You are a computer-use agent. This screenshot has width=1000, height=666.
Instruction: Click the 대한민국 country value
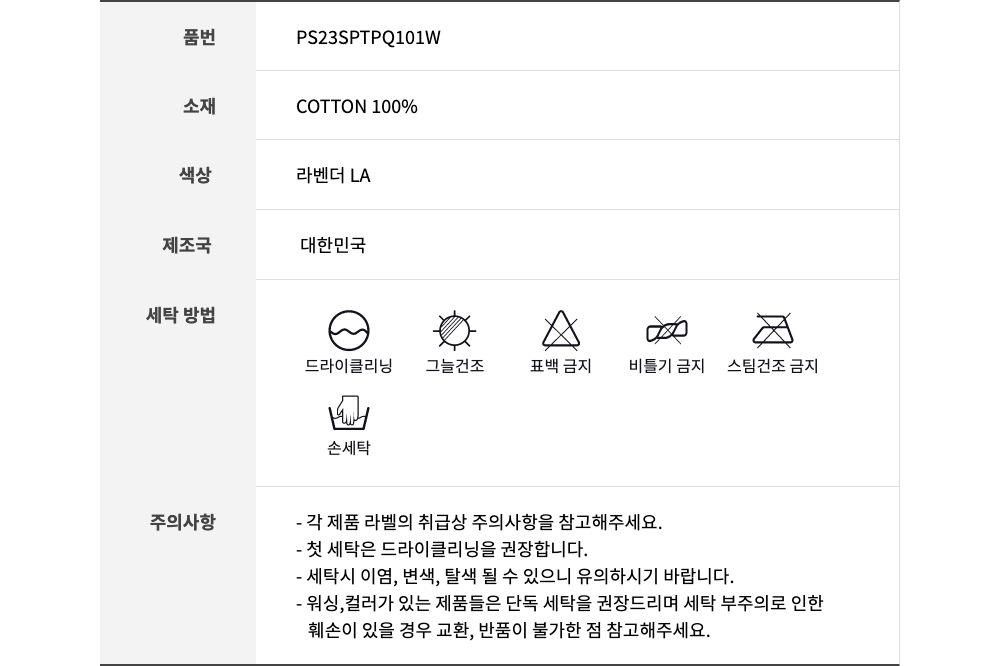tap(333, 245)
